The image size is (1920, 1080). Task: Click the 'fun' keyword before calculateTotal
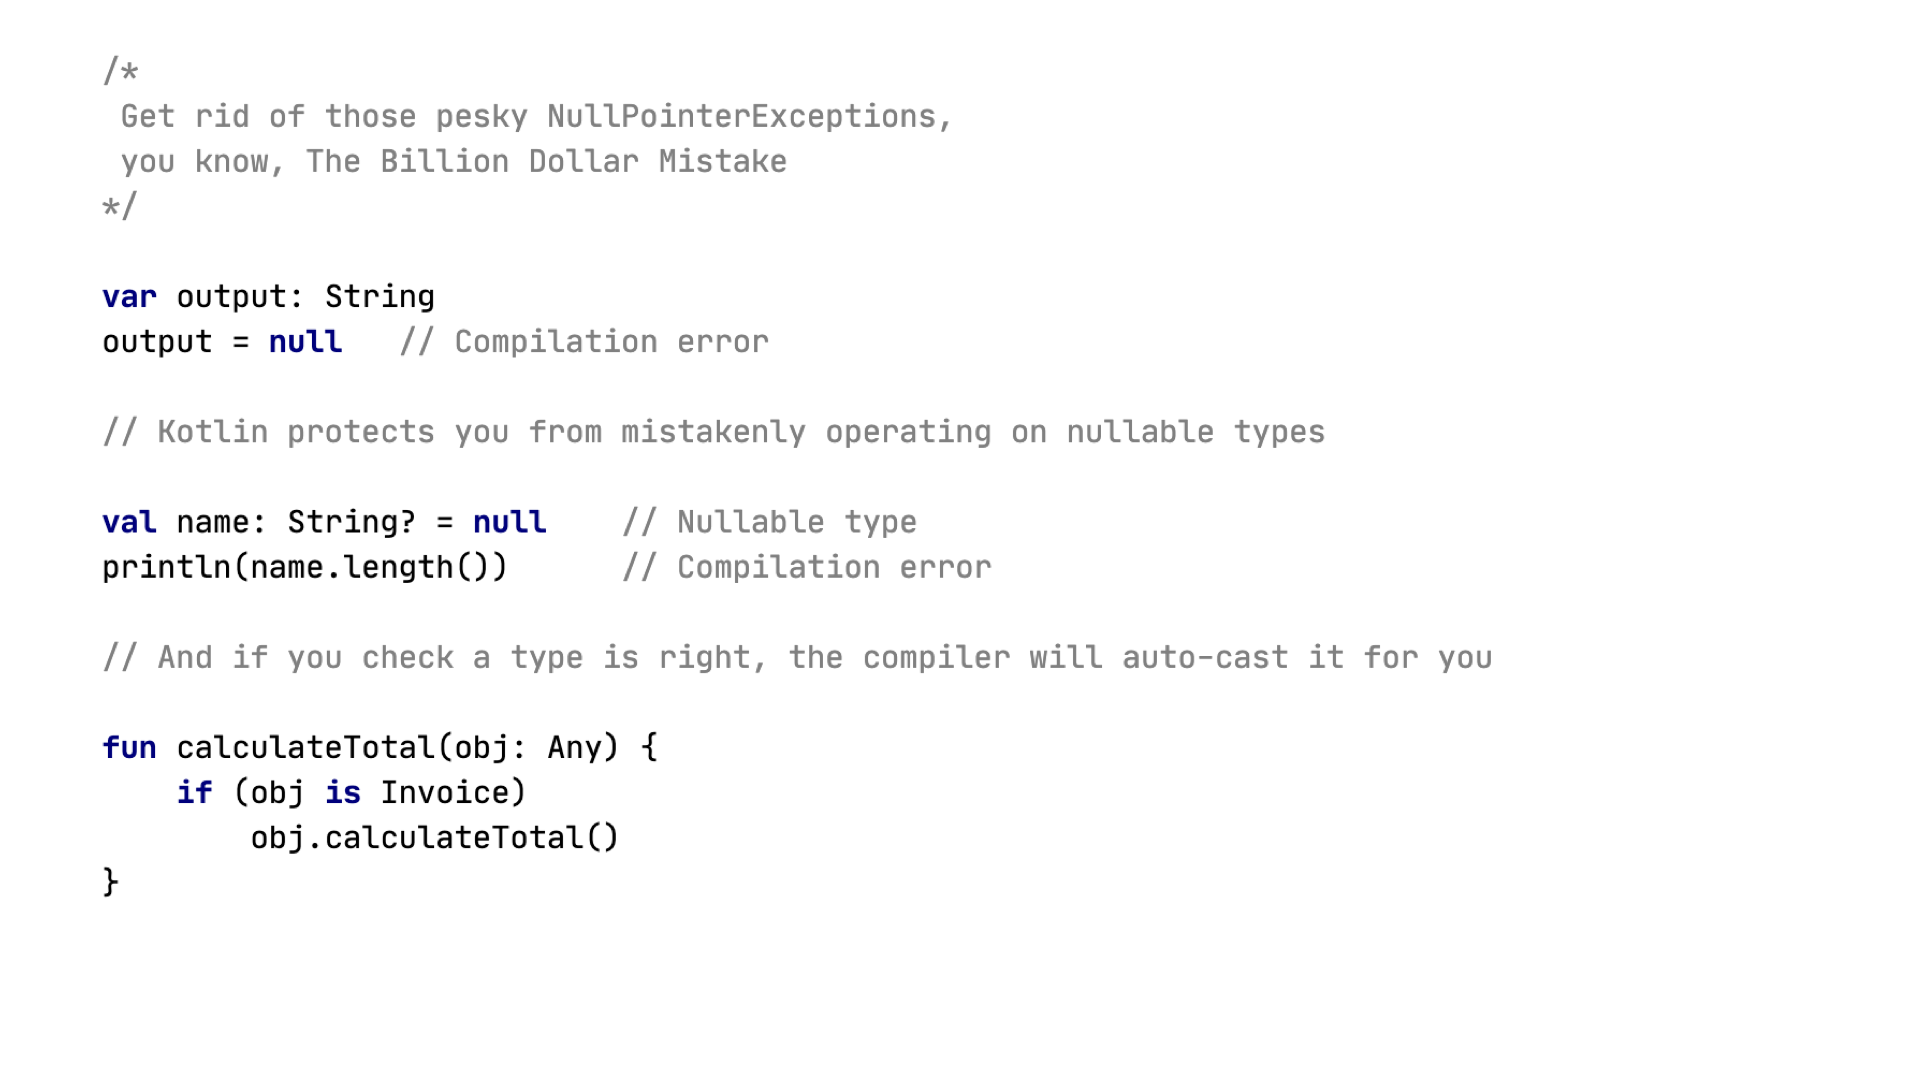(x=129, y=748)
